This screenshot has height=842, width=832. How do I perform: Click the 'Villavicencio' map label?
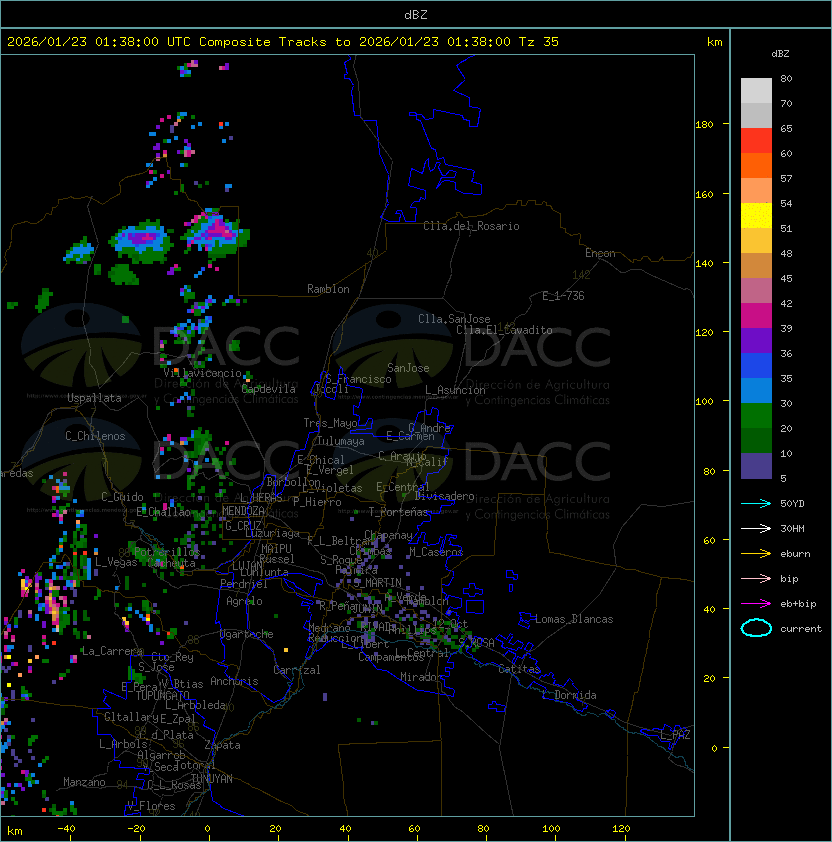click(x=202, y=373)
